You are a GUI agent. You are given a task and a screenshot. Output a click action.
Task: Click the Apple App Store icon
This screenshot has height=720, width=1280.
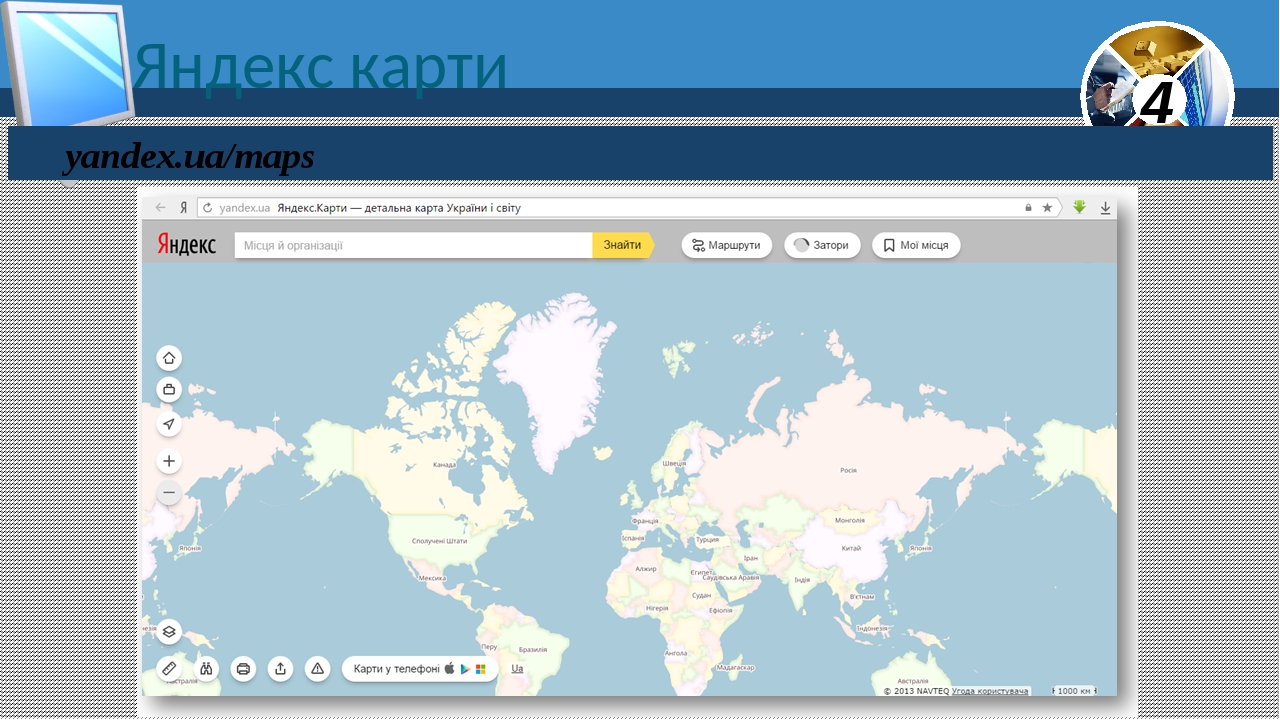coord(450,668)
